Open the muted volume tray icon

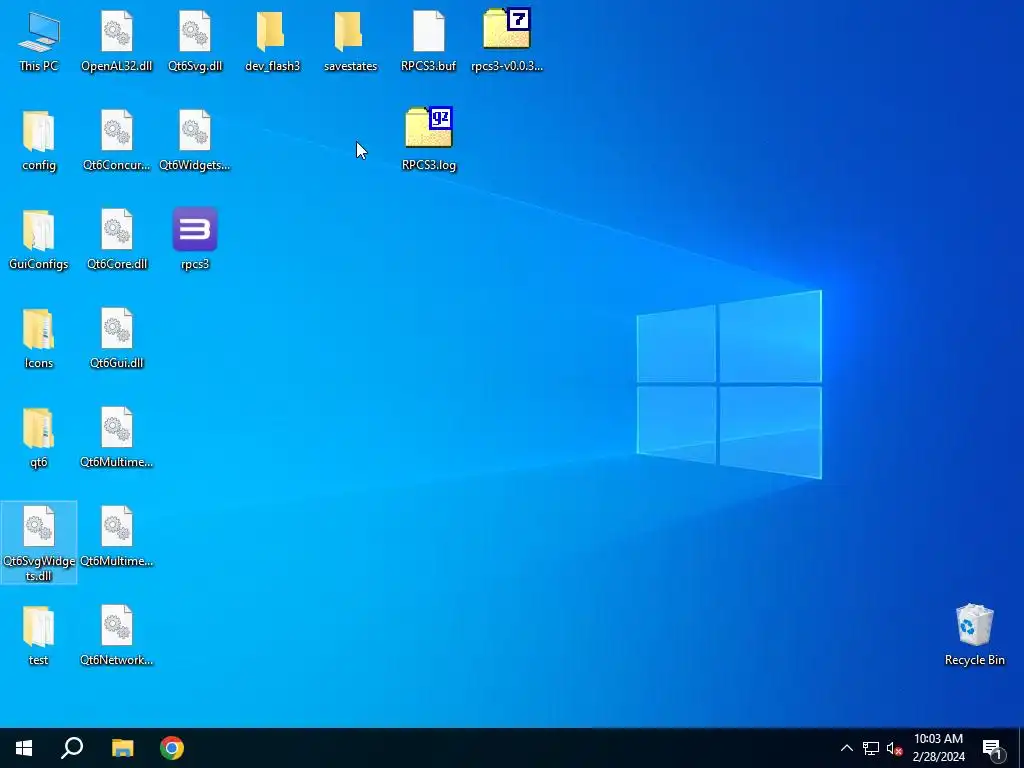click(894, 748)
